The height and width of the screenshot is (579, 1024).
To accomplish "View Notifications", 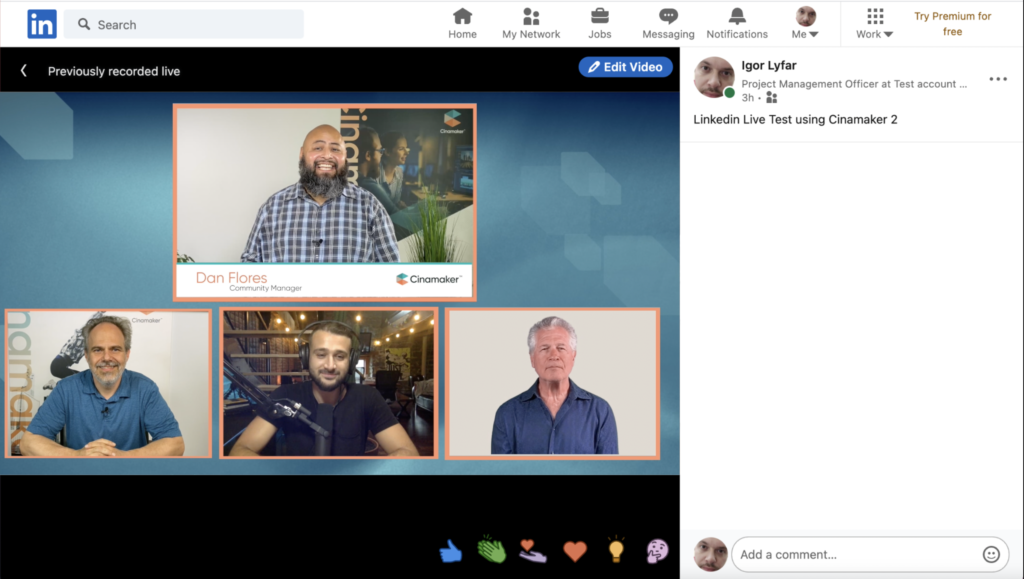I will 737,24.
